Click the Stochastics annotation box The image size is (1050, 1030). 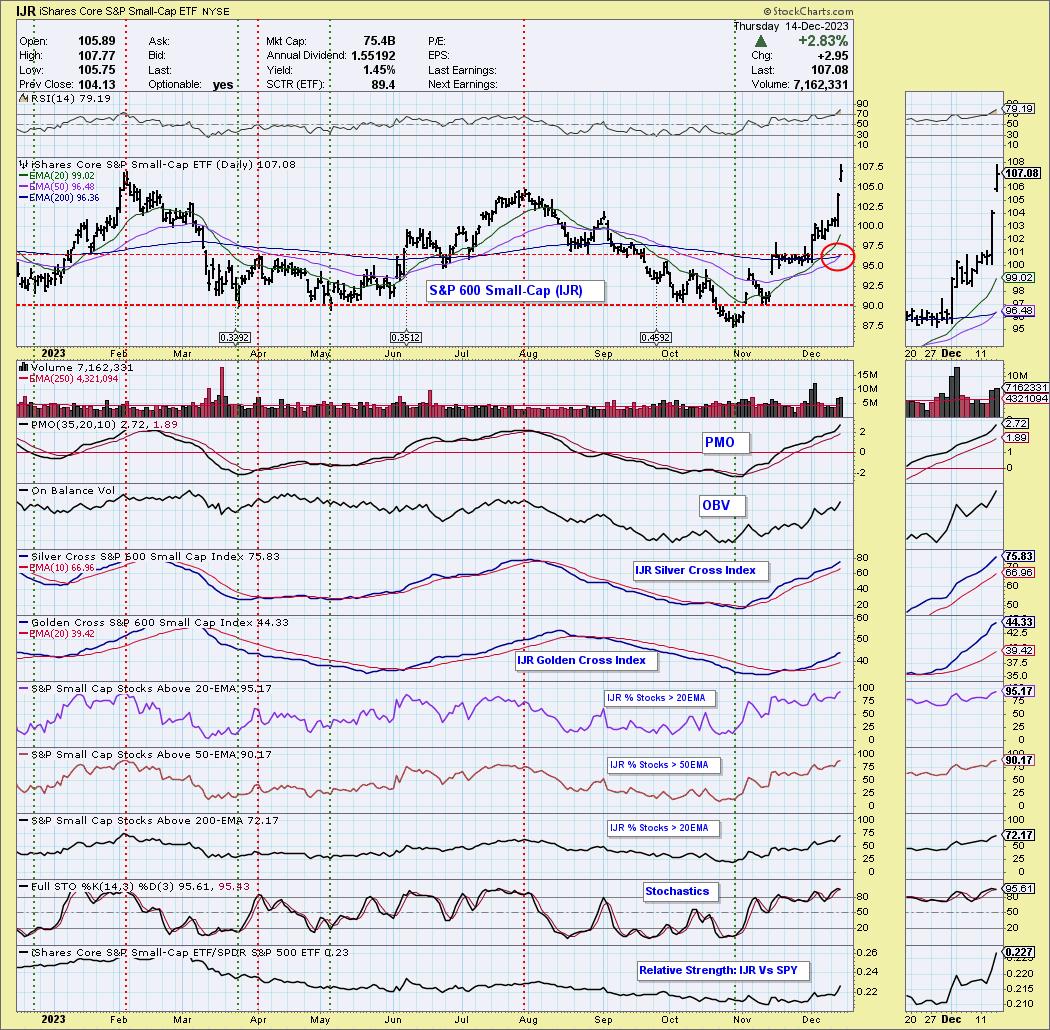(x=681, y=891)
